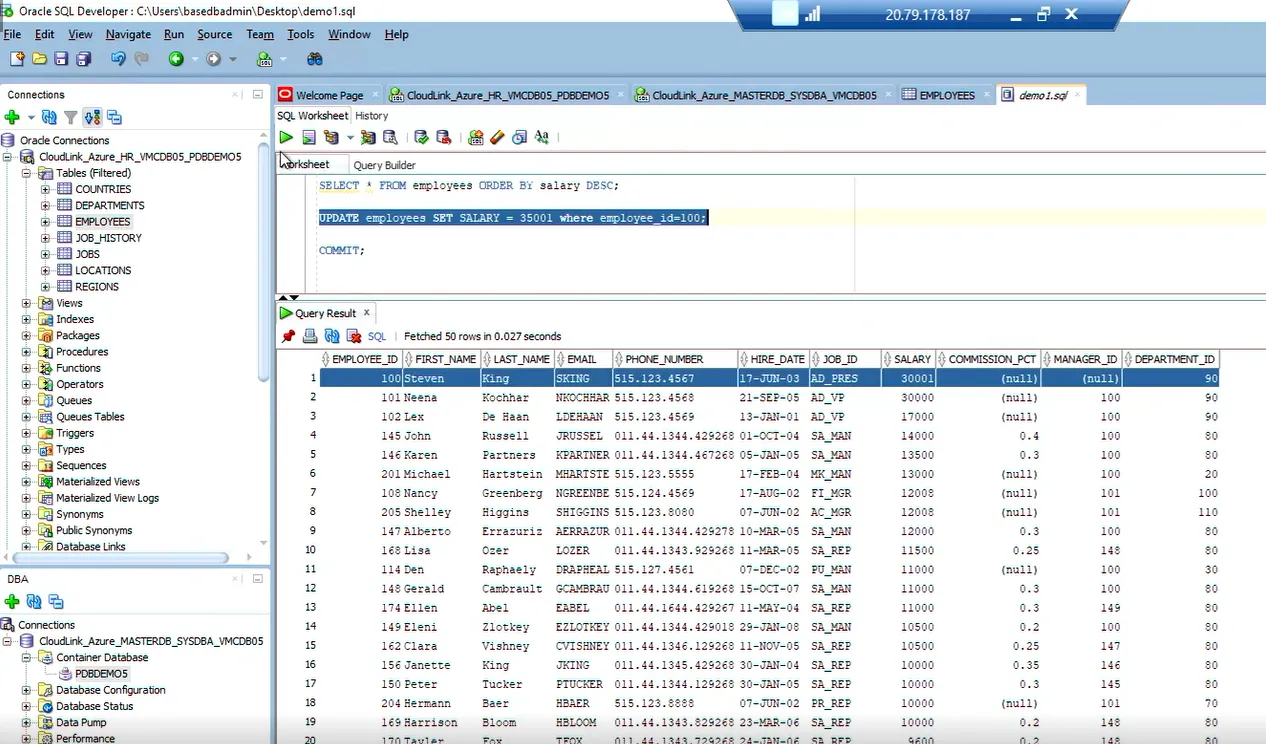Click the Print icon in Query Result toolbar
Image resolution: width=1266 pixels, height=744 pixels.
tap(310, 336)
